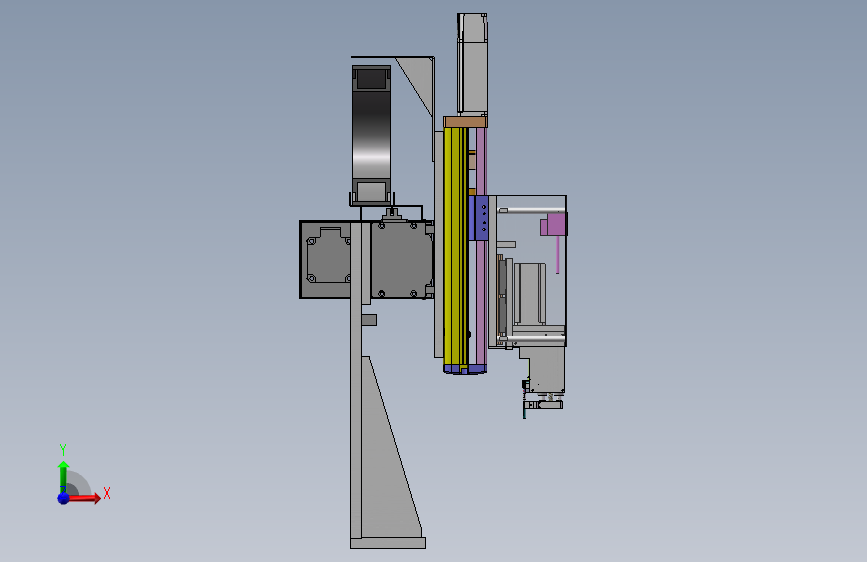
Task: Select the yellow vertical linear rail
Action: (455, 246)
